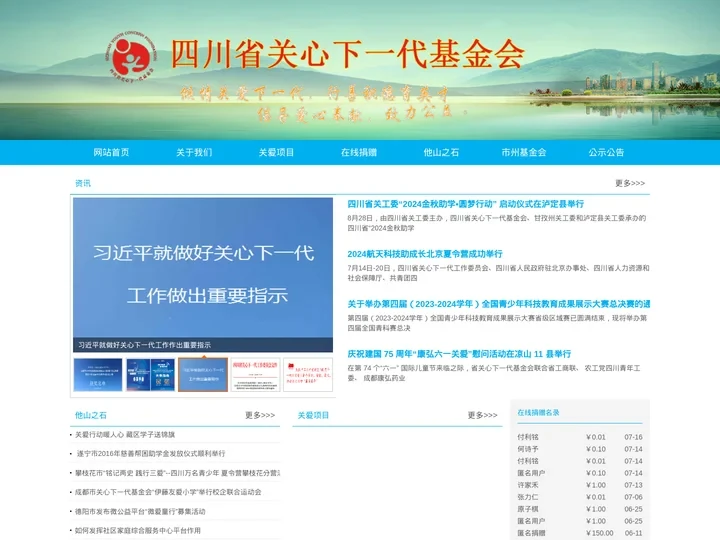
Task: Select the fourth slideshow thumbnail with white document
Action: click(x=255, y=375)
